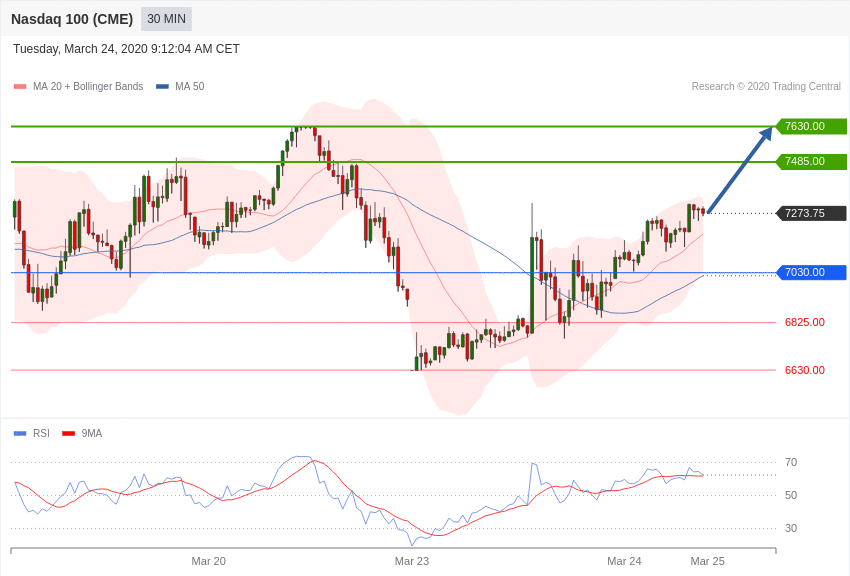Click the MA 50 legend label

tap(190, 86)
